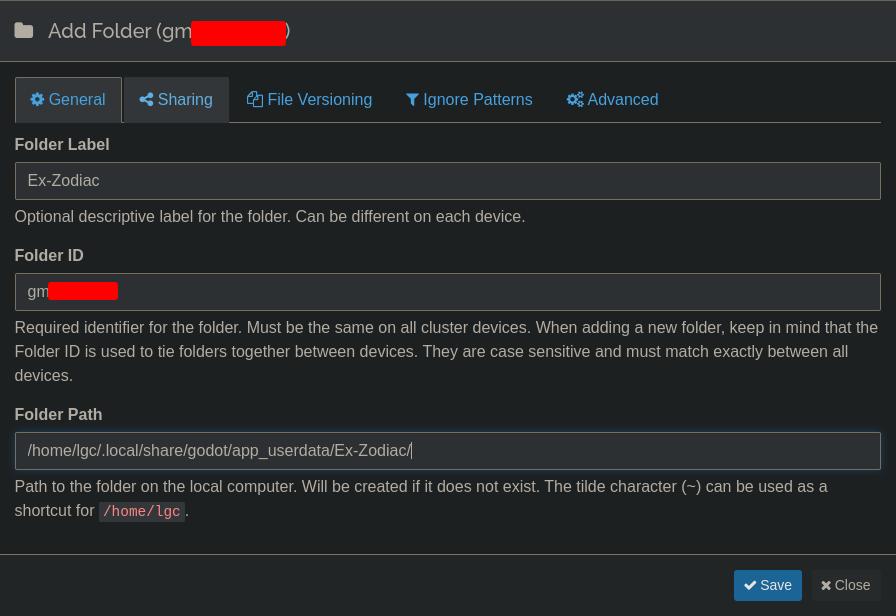The width and height of the screenshot is (896, 616).
Task: Click the copy icon beside File Versioning
Action: pos(254,99)
